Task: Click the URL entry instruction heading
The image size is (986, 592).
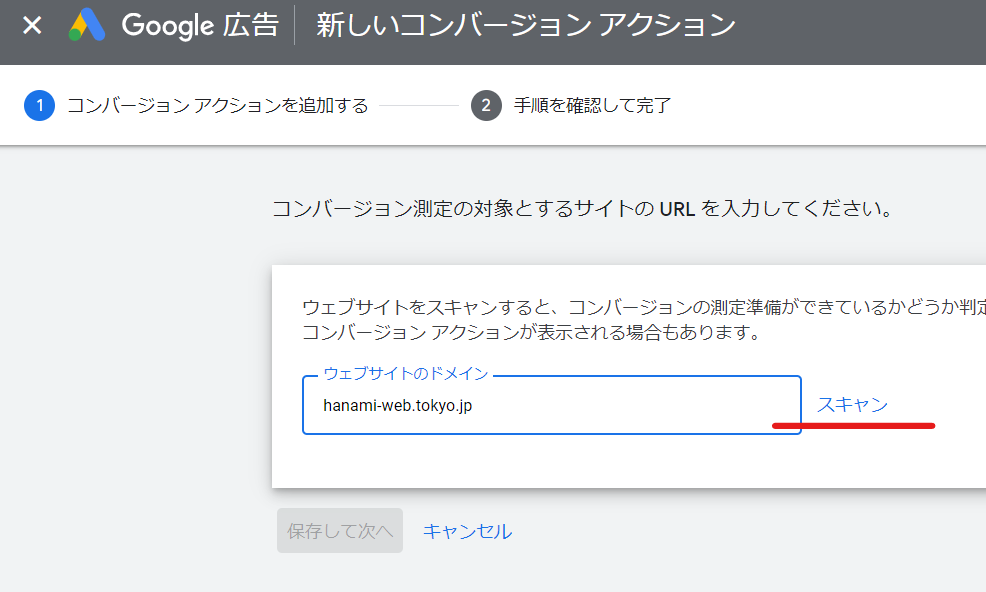Action: coord(581,210)
